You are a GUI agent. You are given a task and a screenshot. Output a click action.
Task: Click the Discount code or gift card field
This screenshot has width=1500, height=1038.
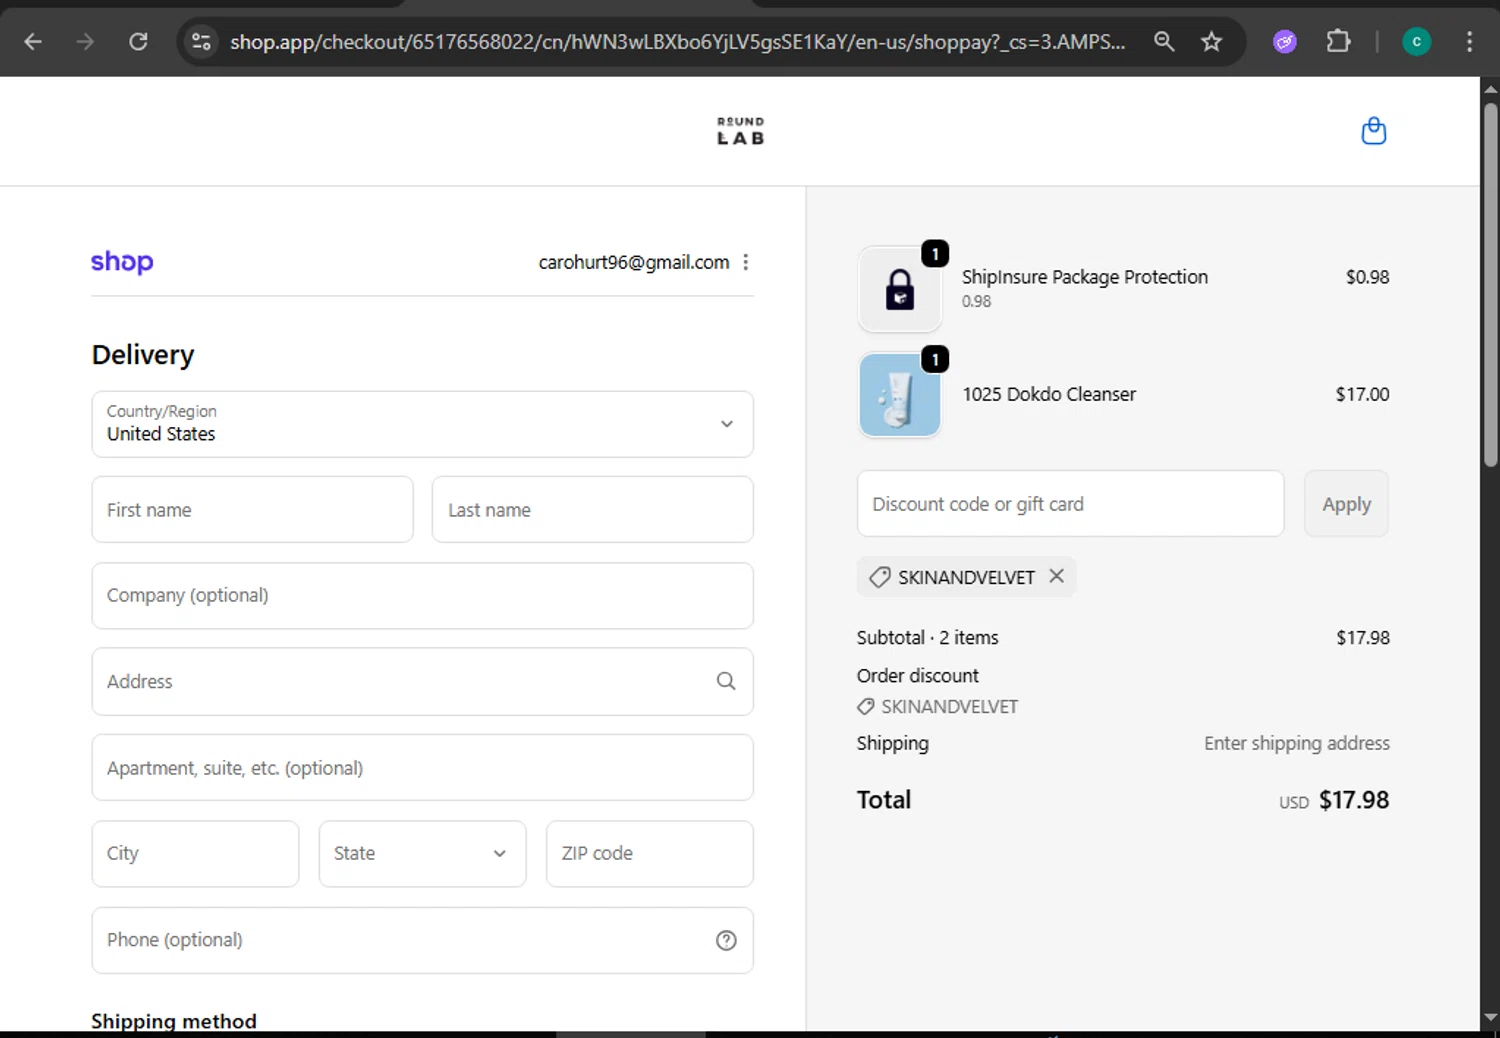[1070, 504]
